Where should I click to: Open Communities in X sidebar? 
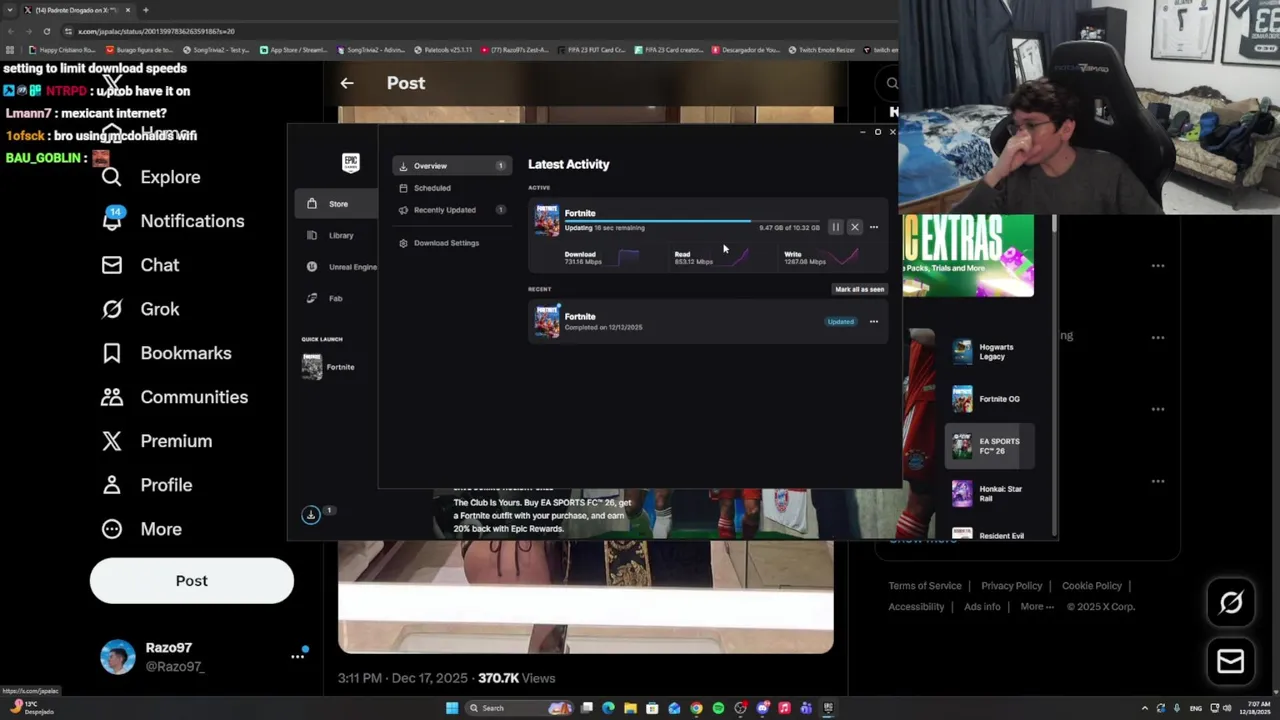click(174, 397)
